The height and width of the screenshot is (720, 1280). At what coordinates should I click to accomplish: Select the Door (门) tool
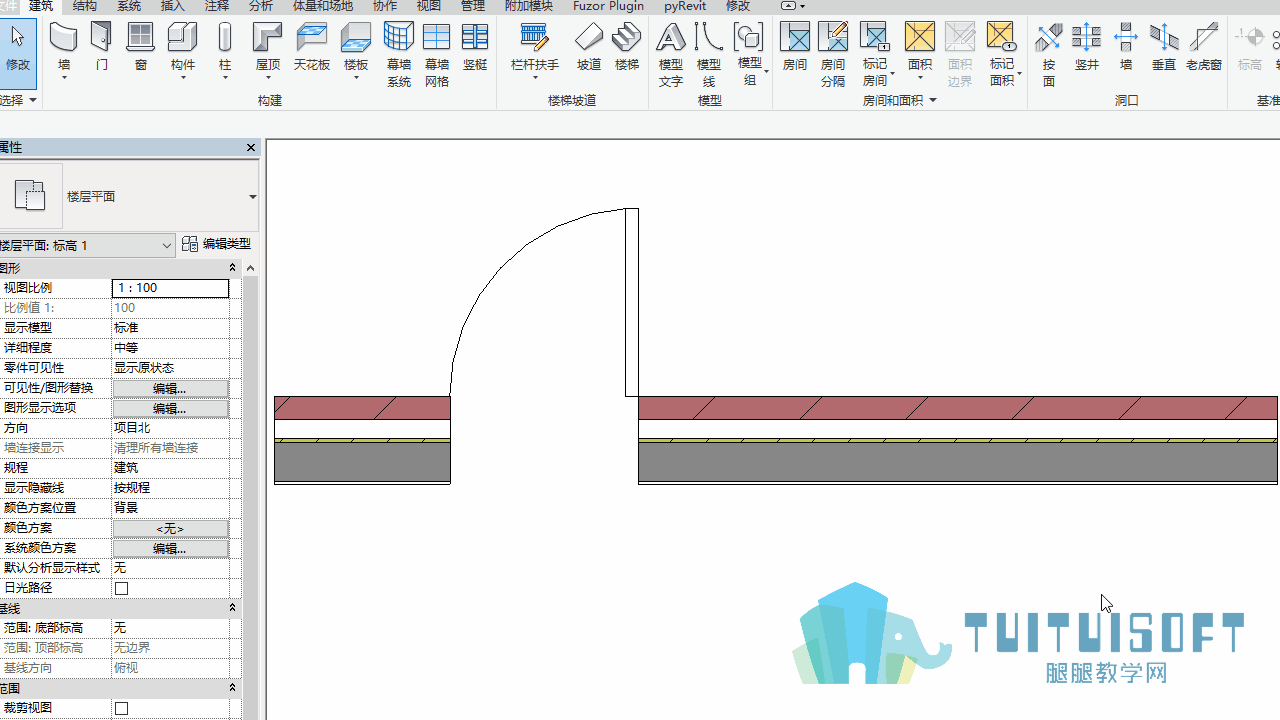click(x=101, y=38)
